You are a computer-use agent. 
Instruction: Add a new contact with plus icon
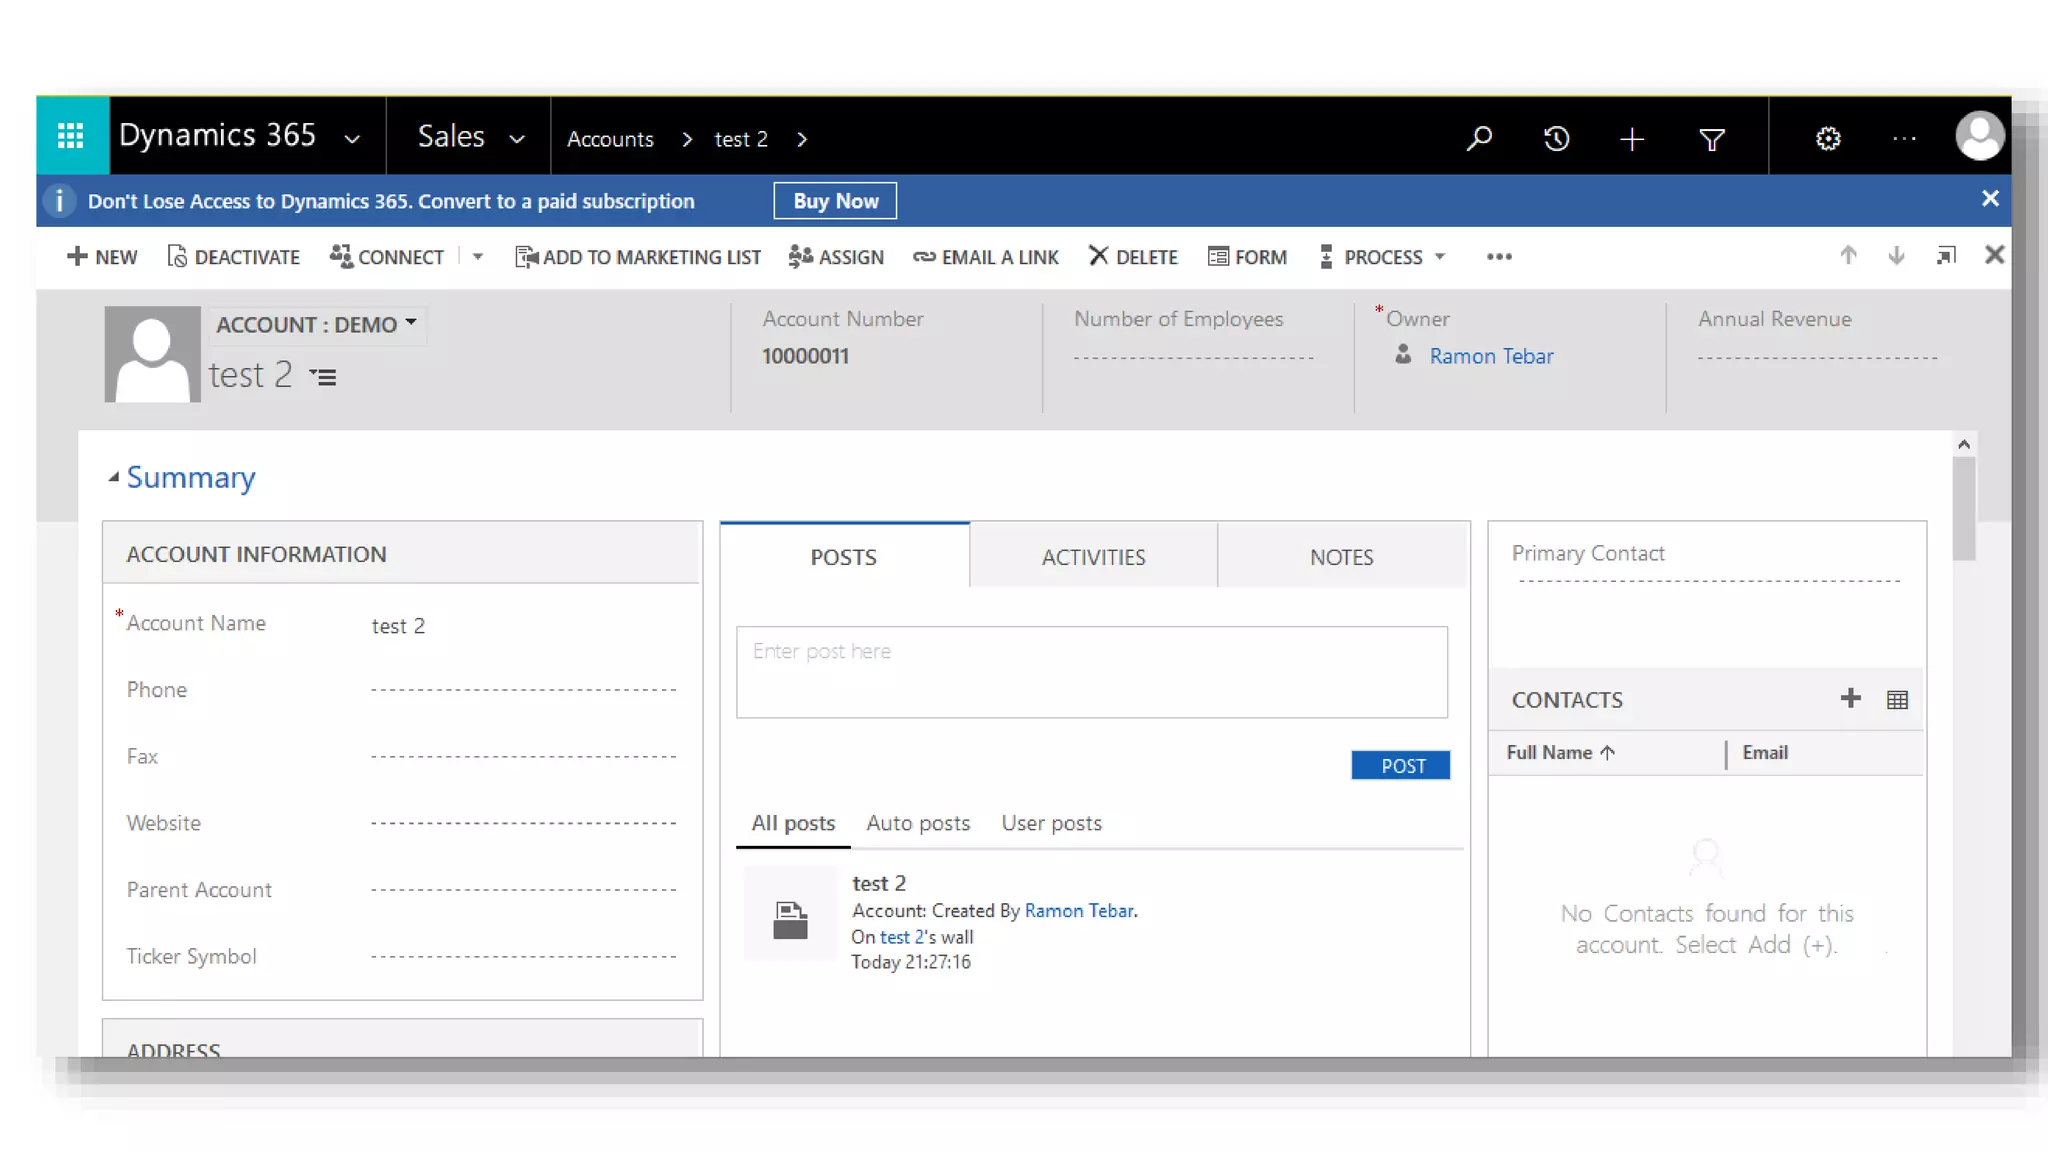[1850, 698]
